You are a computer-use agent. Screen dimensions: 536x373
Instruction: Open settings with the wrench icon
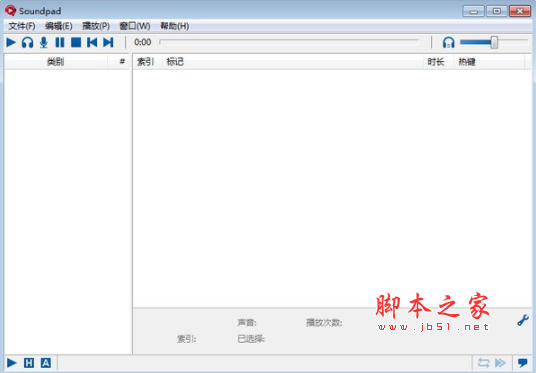[x=523, y=320]
